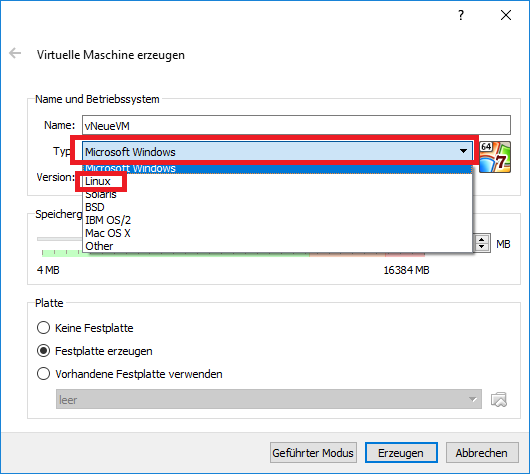
Task: Click the Erzeugen button
Action: pyautogui.click(x=401, y=453)
